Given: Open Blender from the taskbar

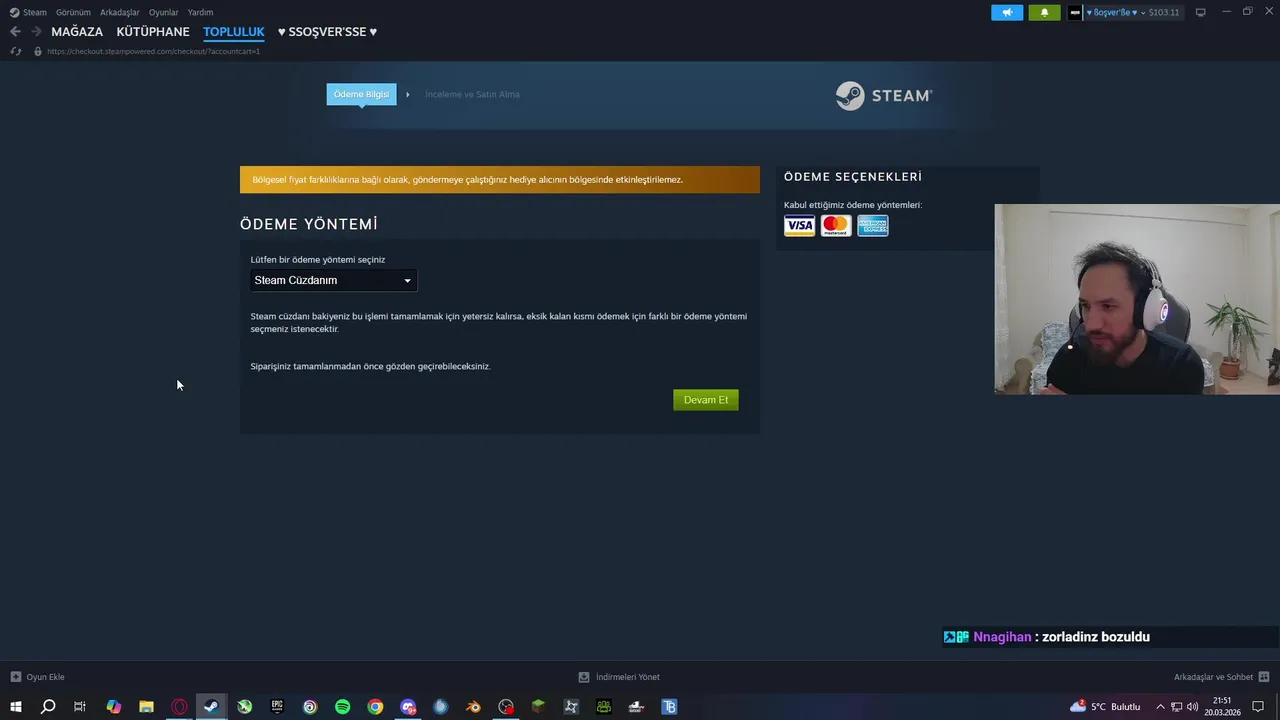Looking at the screenshot, I should click(x=473, y=707).
